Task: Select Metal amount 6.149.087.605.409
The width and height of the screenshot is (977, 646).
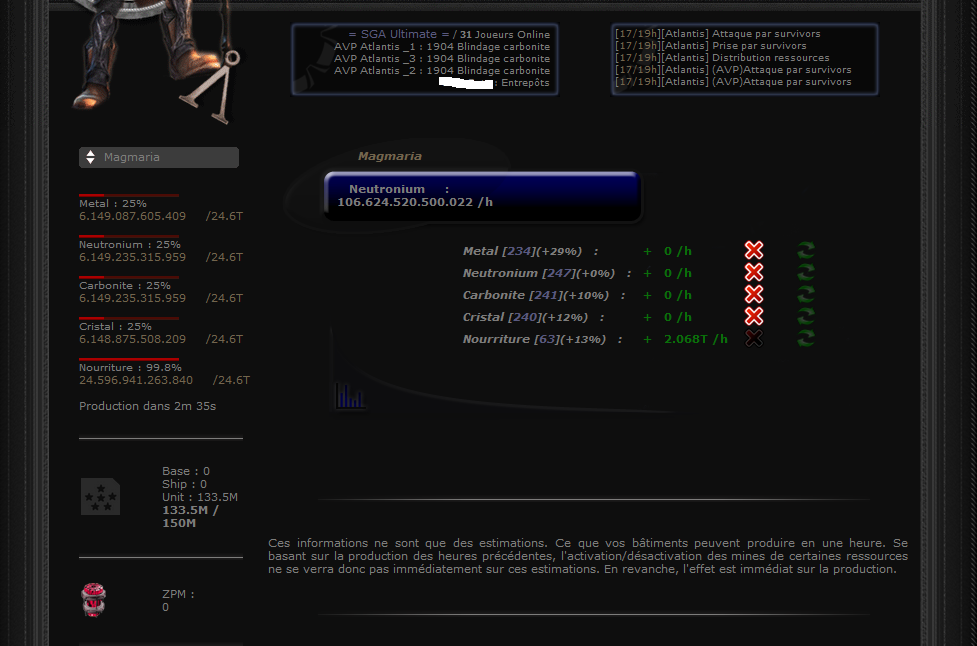Action: click(x=133, y=216)
